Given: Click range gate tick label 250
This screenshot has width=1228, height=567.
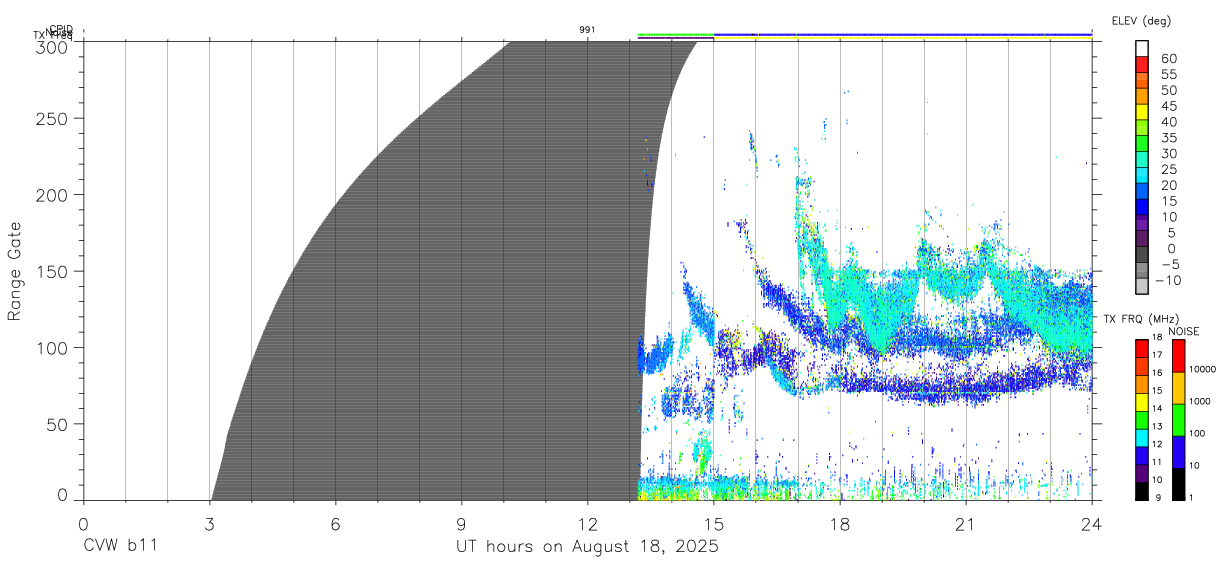Looking at the screenshot, I should [50, 118].
